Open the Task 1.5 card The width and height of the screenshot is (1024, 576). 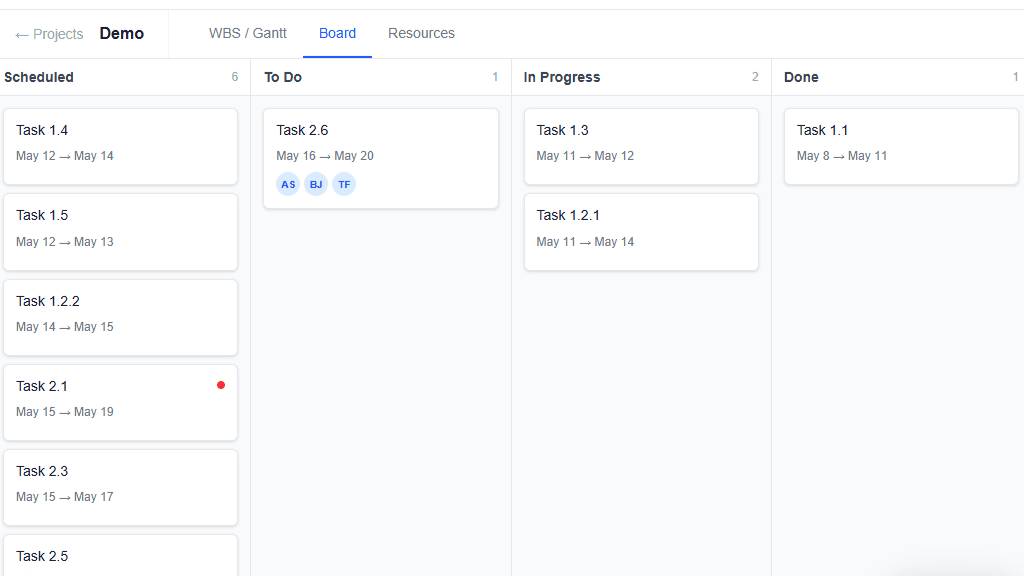click(120, 232)
